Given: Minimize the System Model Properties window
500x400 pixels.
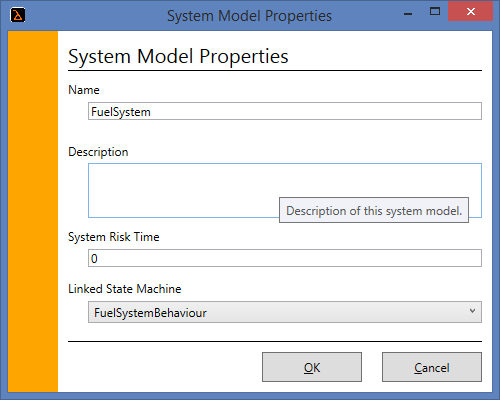Looking at the screenshot, I should coord(408,13).
